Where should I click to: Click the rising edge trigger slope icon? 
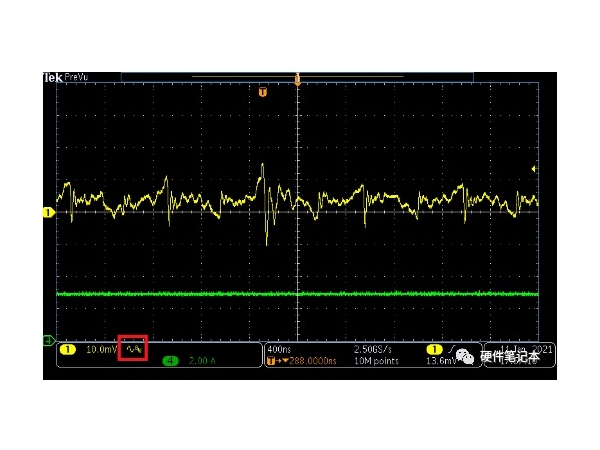pyautogui.click(x=452, y=349)
